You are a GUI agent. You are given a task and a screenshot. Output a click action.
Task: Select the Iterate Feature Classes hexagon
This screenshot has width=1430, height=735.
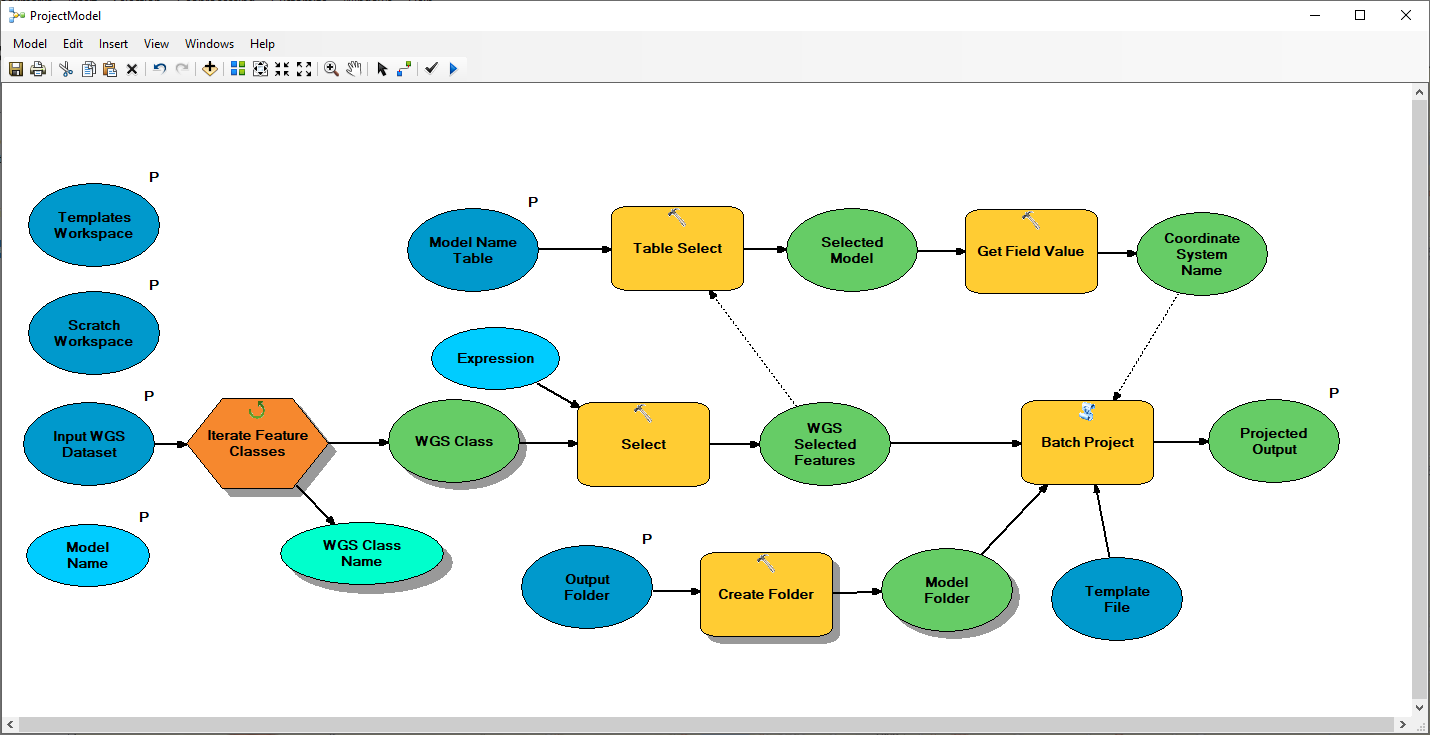[258, 443]
